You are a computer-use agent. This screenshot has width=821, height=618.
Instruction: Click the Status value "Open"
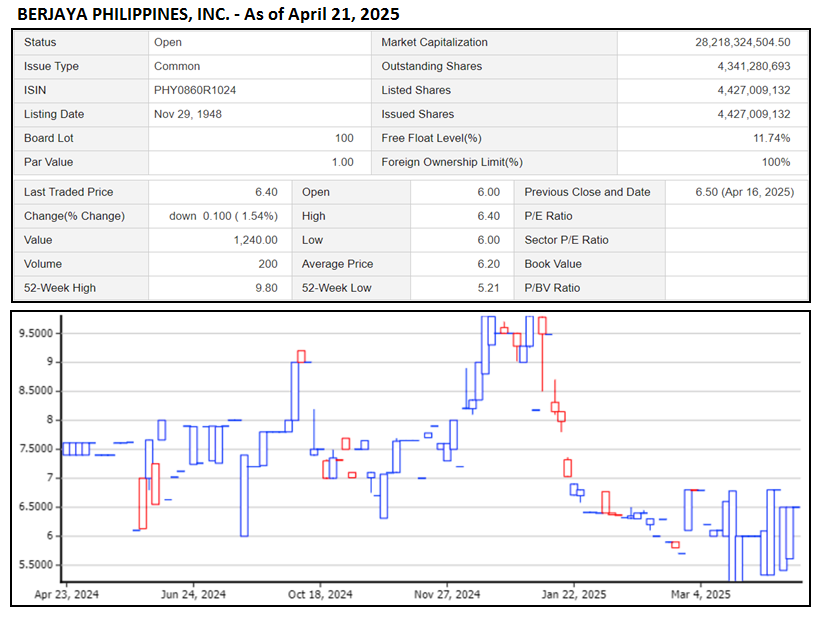[x=168, y=42]
